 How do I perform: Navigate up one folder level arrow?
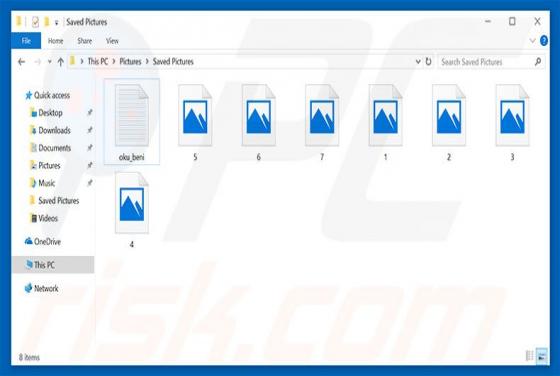[x=61, y=62]
